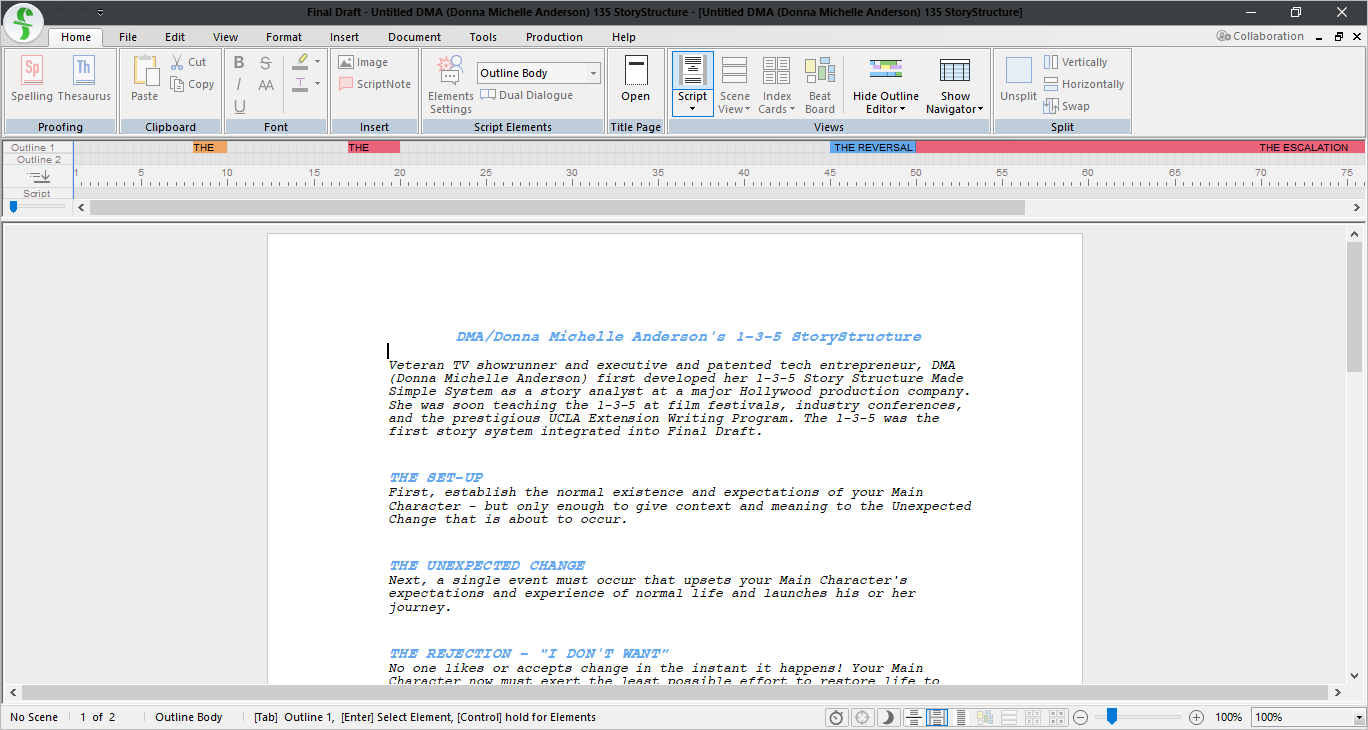Expand text color dropdown arrow
Screen dimensions: 1368x730
[318, 84]
